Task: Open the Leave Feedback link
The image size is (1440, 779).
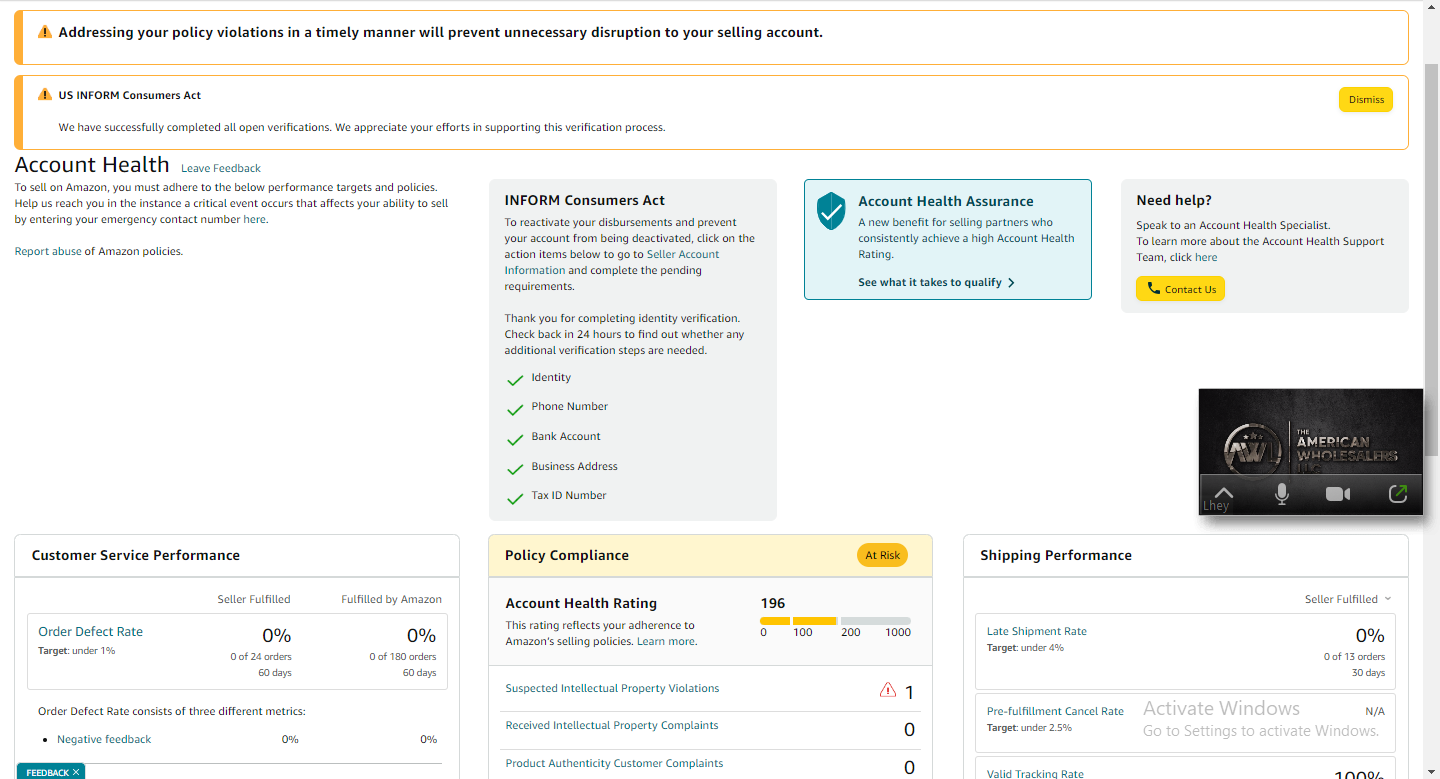Action: (221, 168)
